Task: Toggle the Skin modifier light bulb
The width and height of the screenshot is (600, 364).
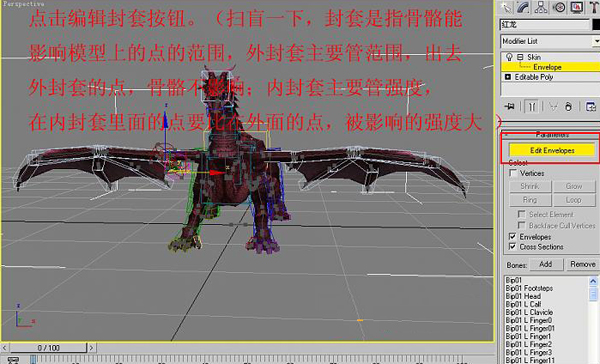Action: coord(509,57)
